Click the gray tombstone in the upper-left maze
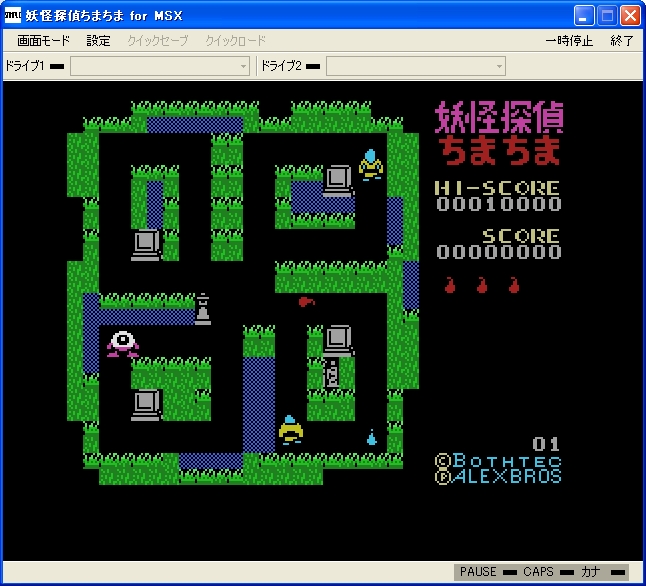 tap(147, 245)
